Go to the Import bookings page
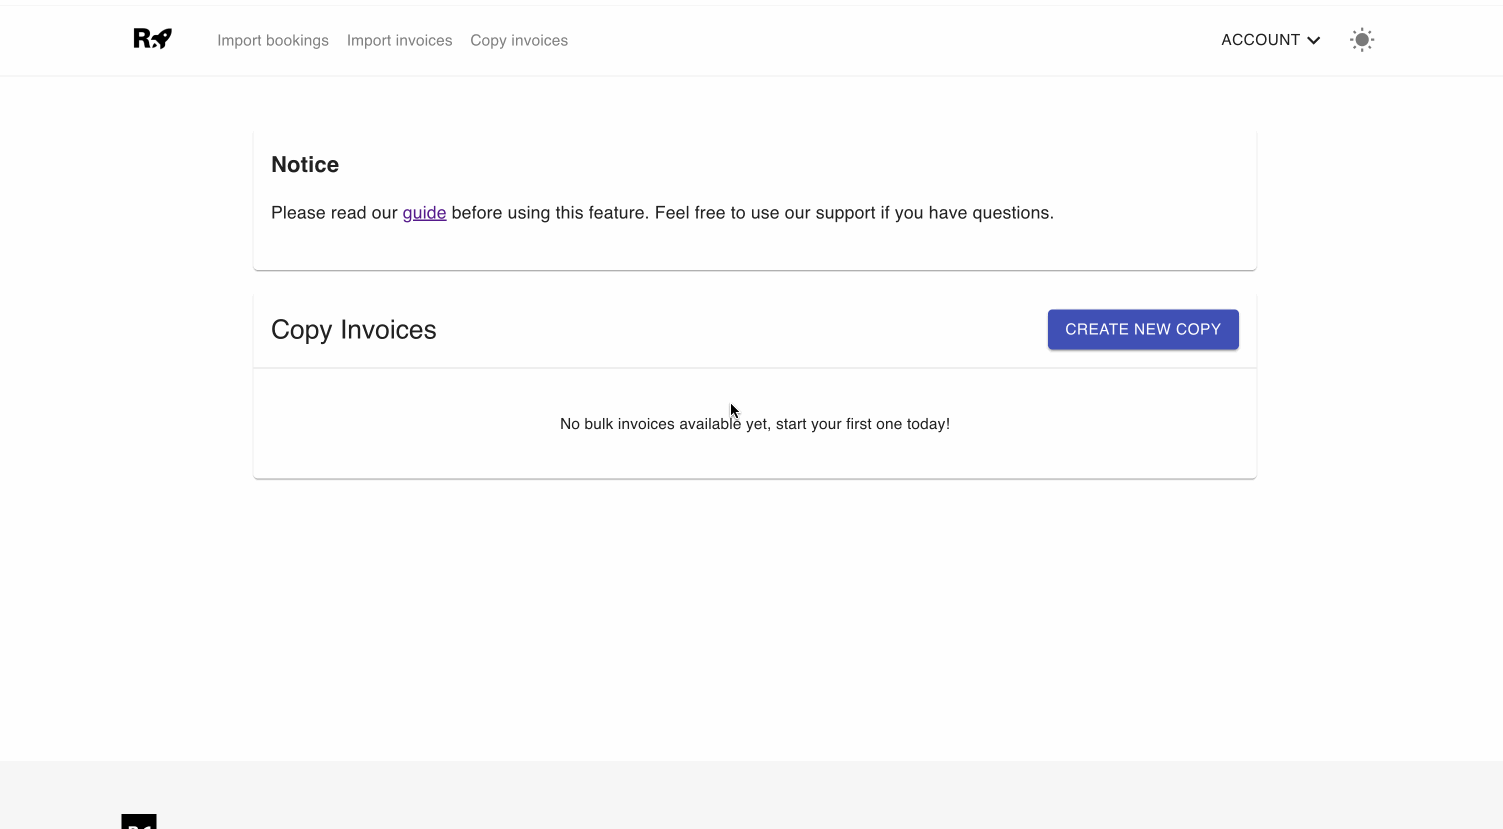This screenshot has height=829, width=1503. [x=272, y=40]
